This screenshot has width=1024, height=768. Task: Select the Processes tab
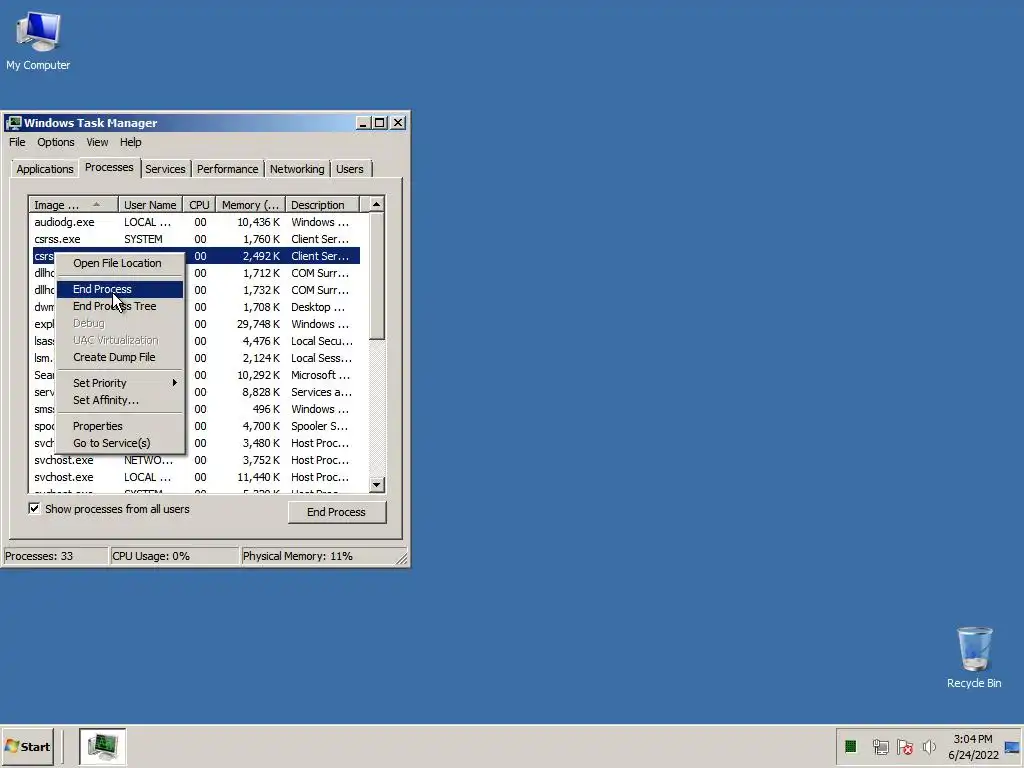[109, 167]
